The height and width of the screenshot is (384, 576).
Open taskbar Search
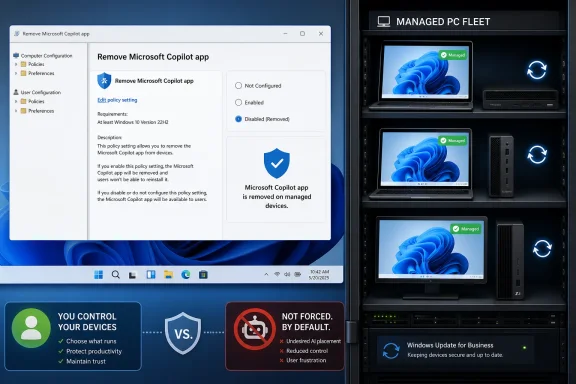tap(116, 275)
